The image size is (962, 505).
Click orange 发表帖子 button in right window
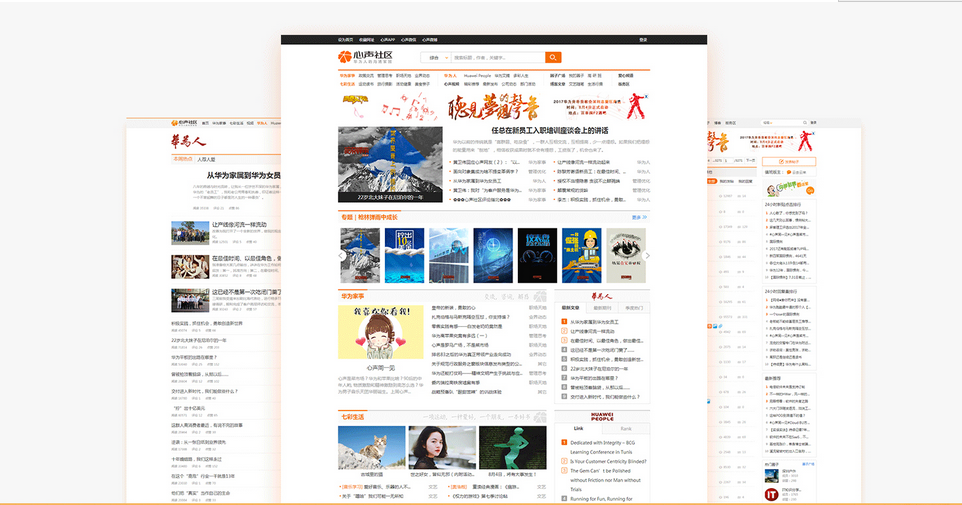pos(789,161)
